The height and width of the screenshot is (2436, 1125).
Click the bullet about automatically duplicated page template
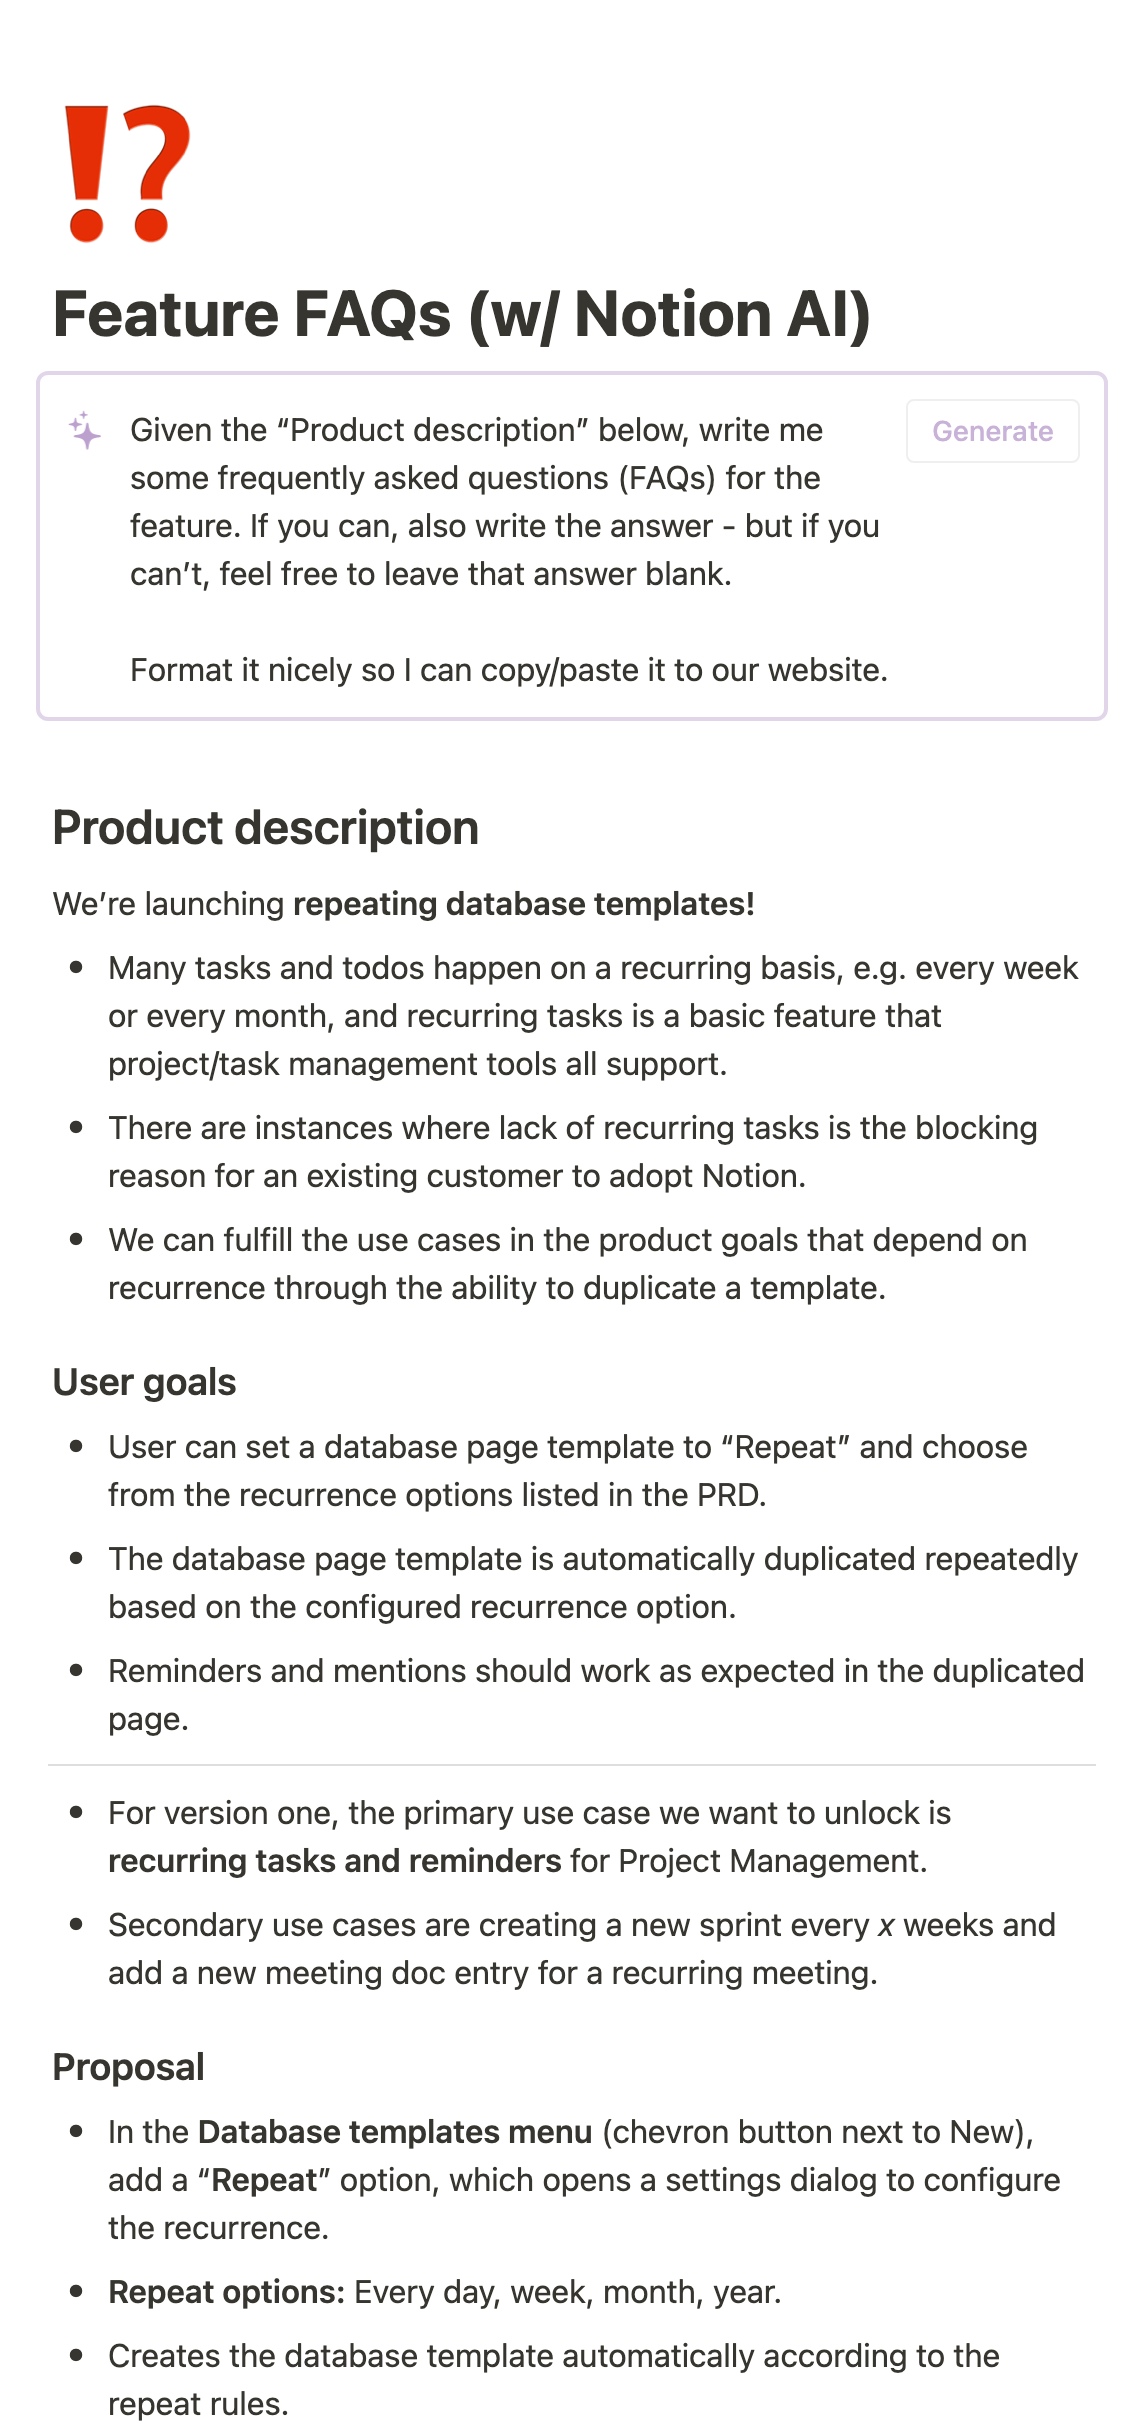592,1583
